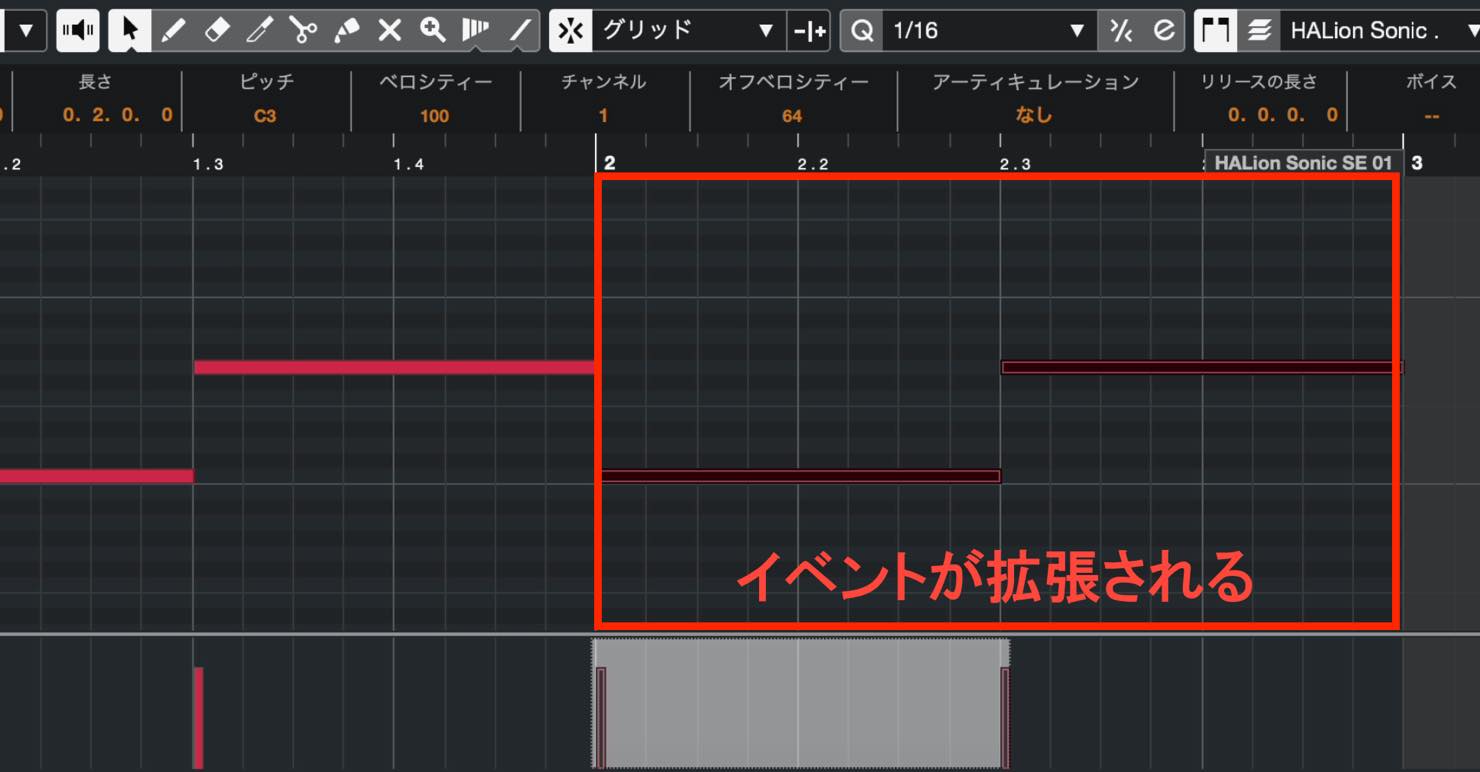1480x772 pixels.
Task: Open the cut-off dropdown arrow at the toolbar's left end
Action: pyautogui.click(x=25, y=30)
